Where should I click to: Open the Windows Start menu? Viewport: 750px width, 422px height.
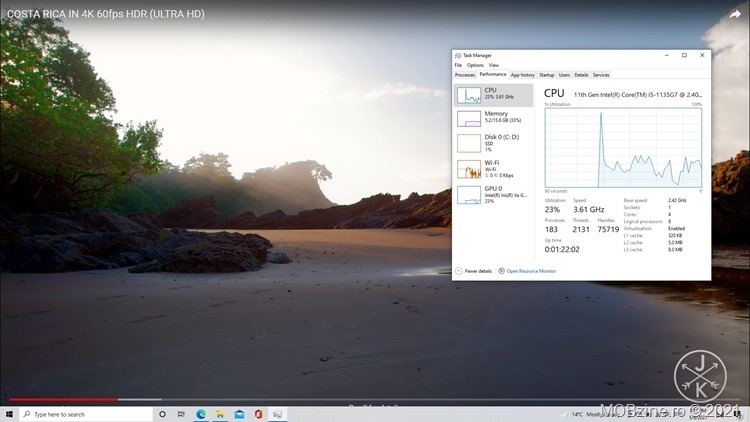(x=9, y=414)
